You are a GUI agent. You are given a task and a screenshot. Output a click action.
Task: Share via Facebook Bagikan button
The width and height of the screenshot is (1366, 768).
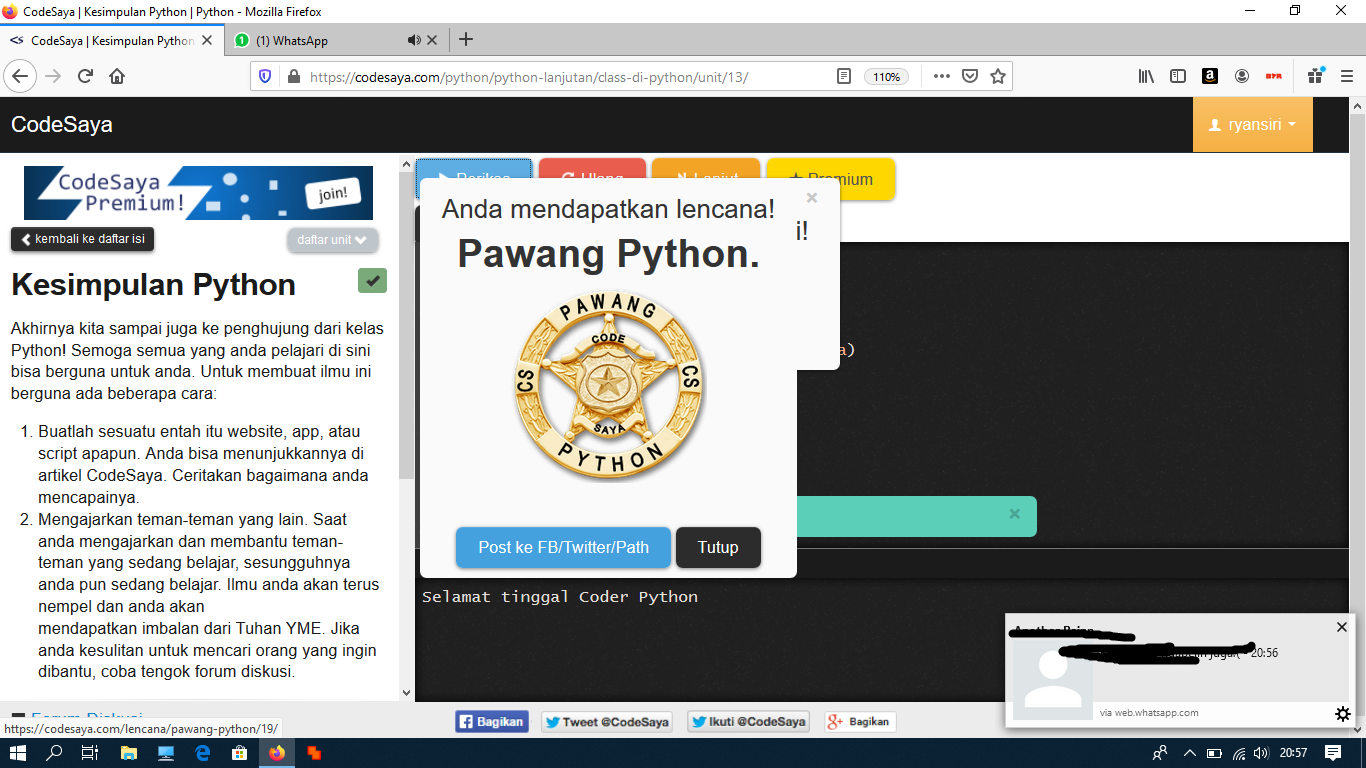pyautogui.click(x=492, y=722)
